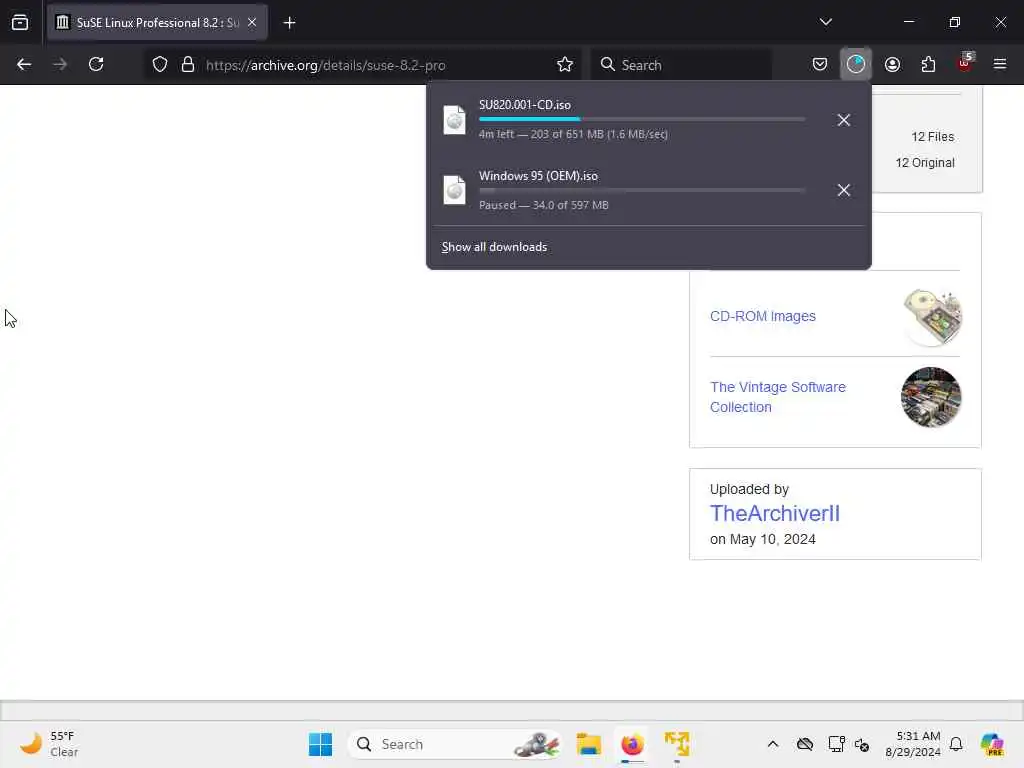
Task: Open uploader TheArchiverII profile link
Action: (775, 513)
